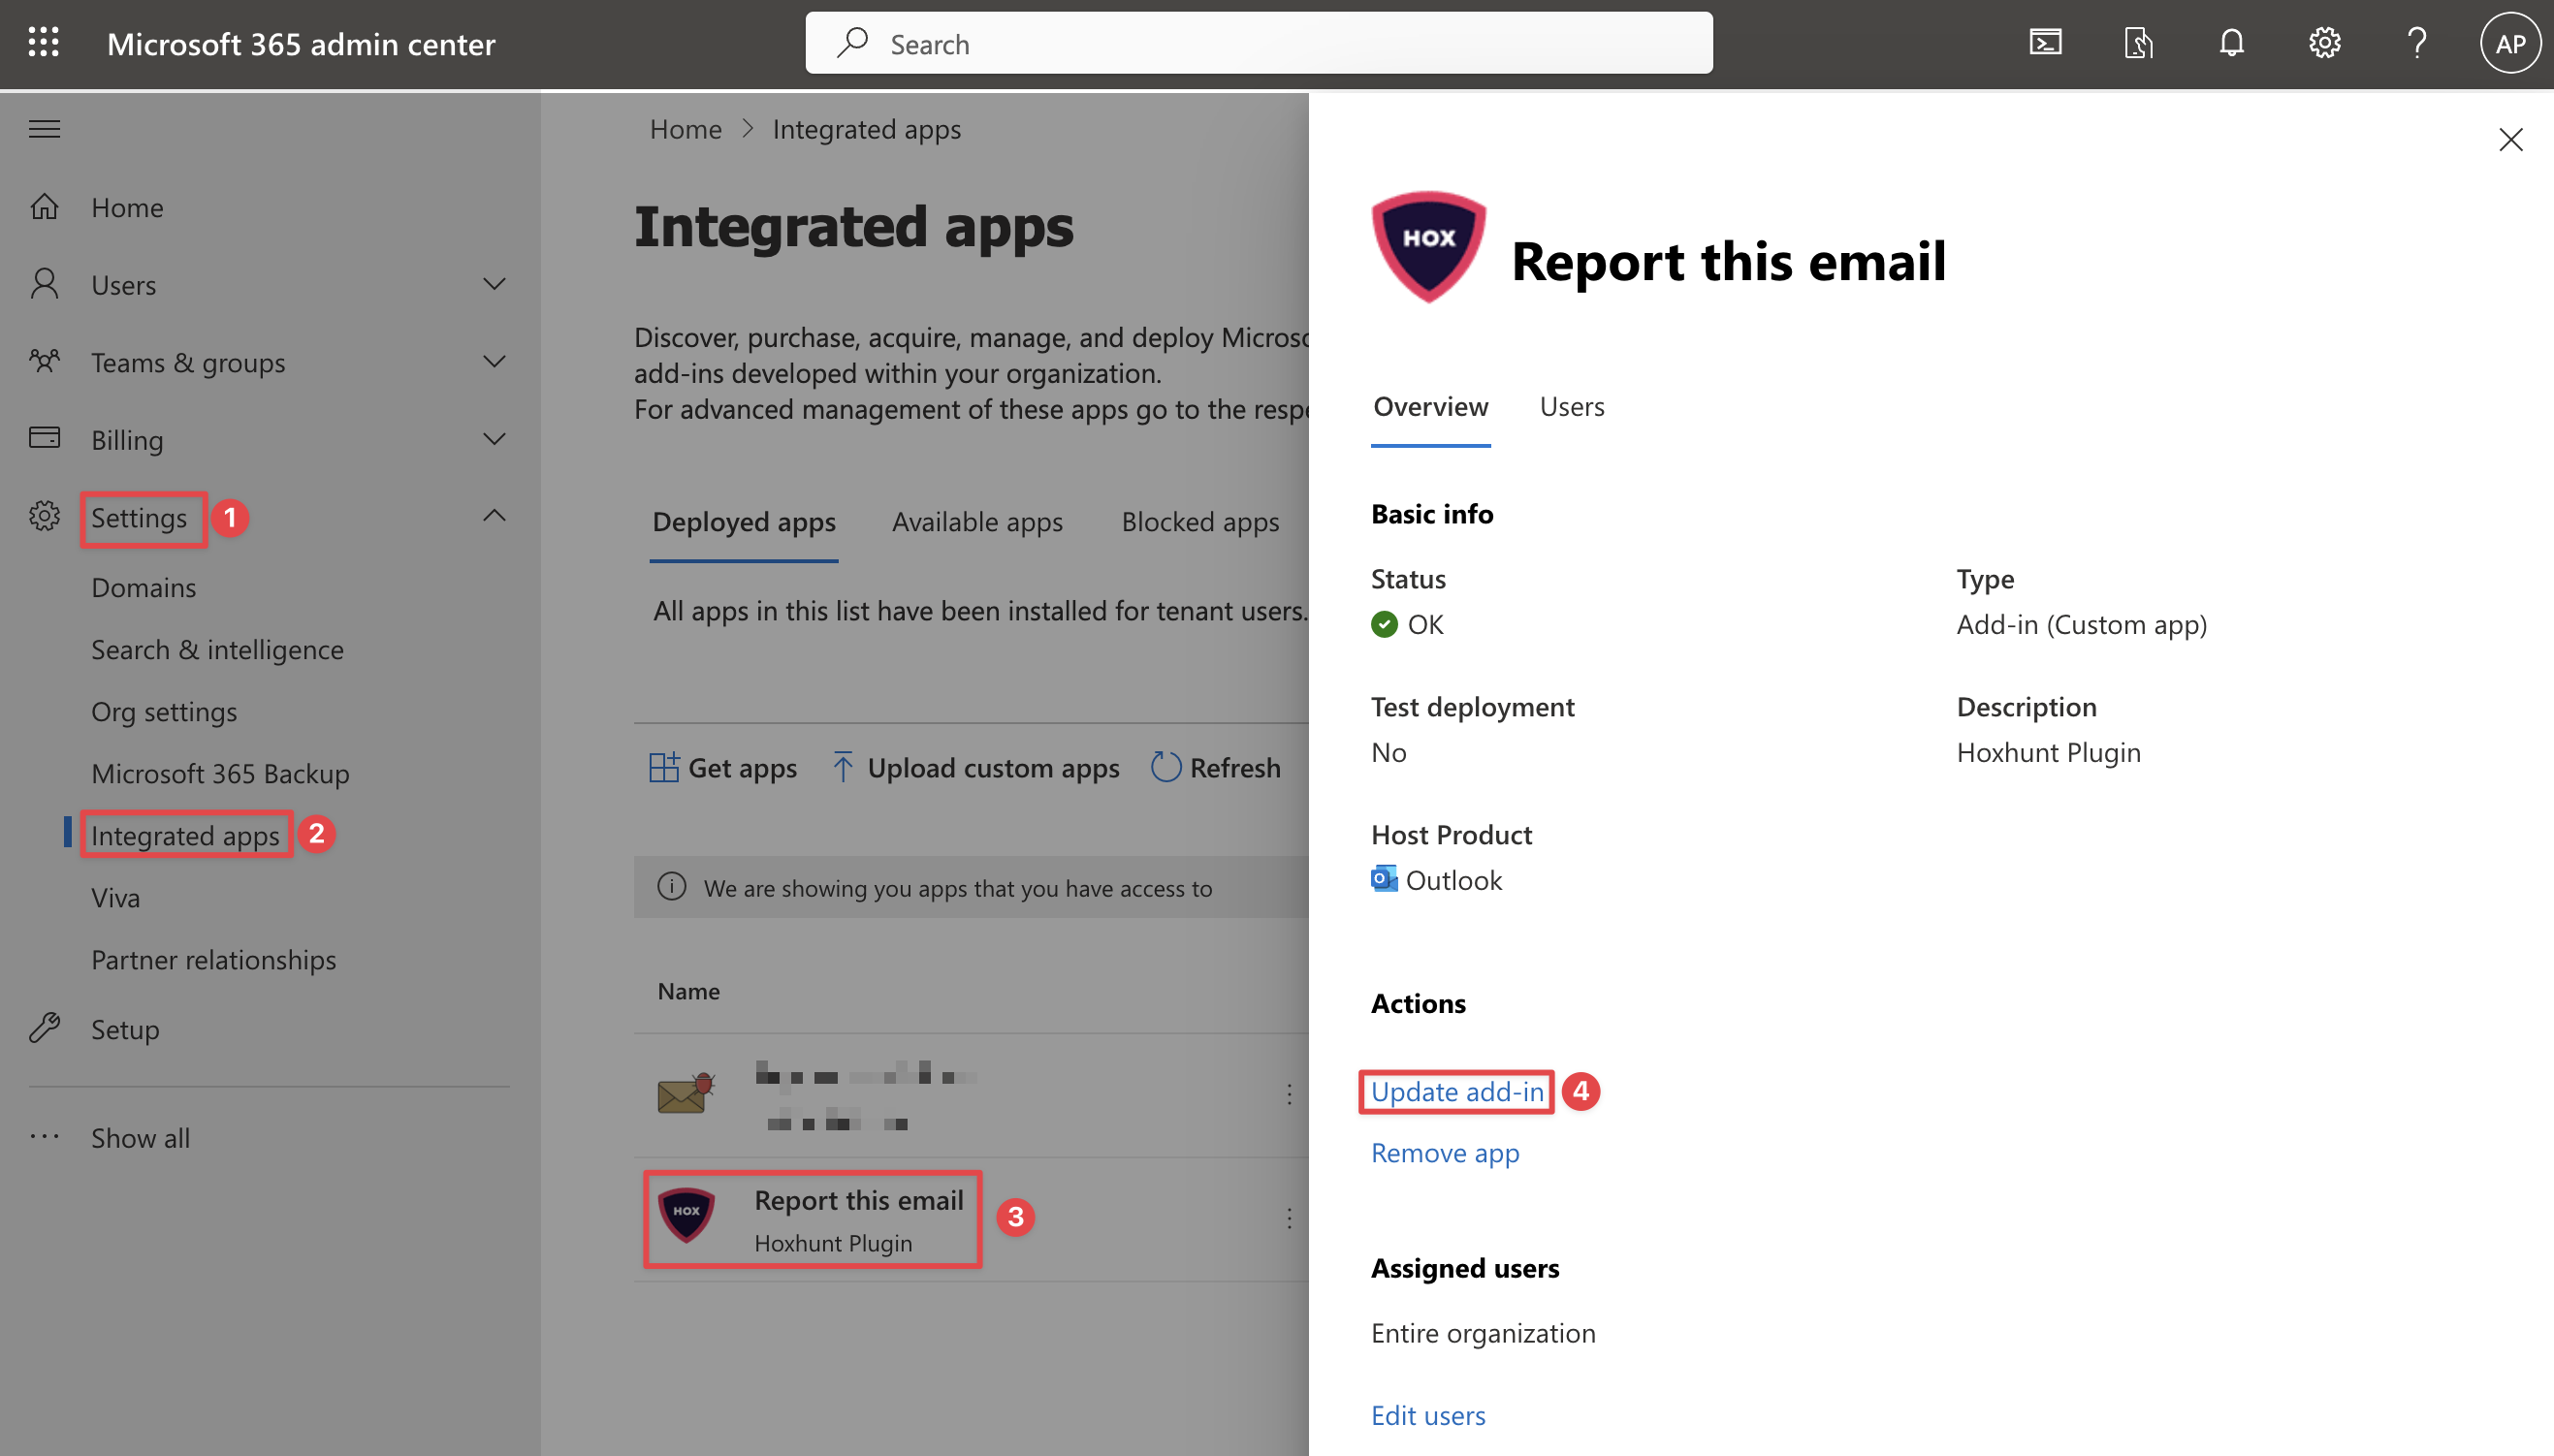Open more options for Report this email row

tap(1289, 1218)
